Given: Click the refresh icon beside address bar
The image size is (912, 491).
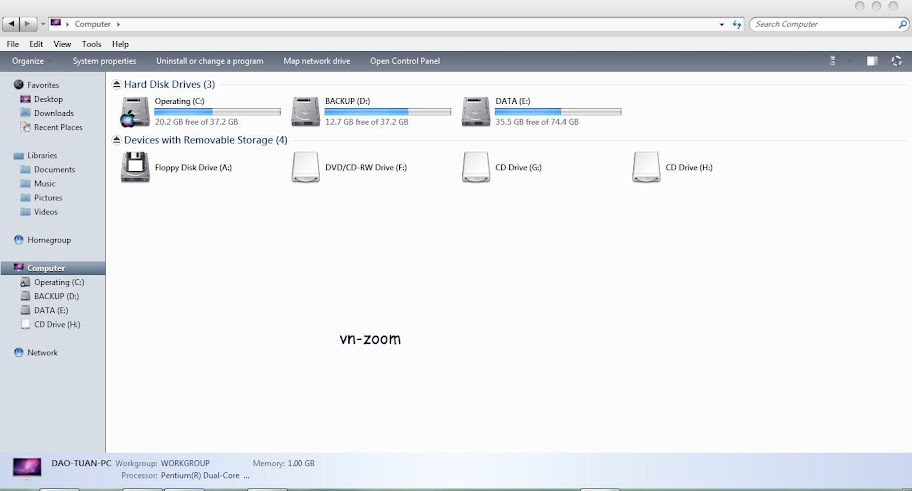Looking at the screenshot, I should pyautogui.click(x=737, y=24).
